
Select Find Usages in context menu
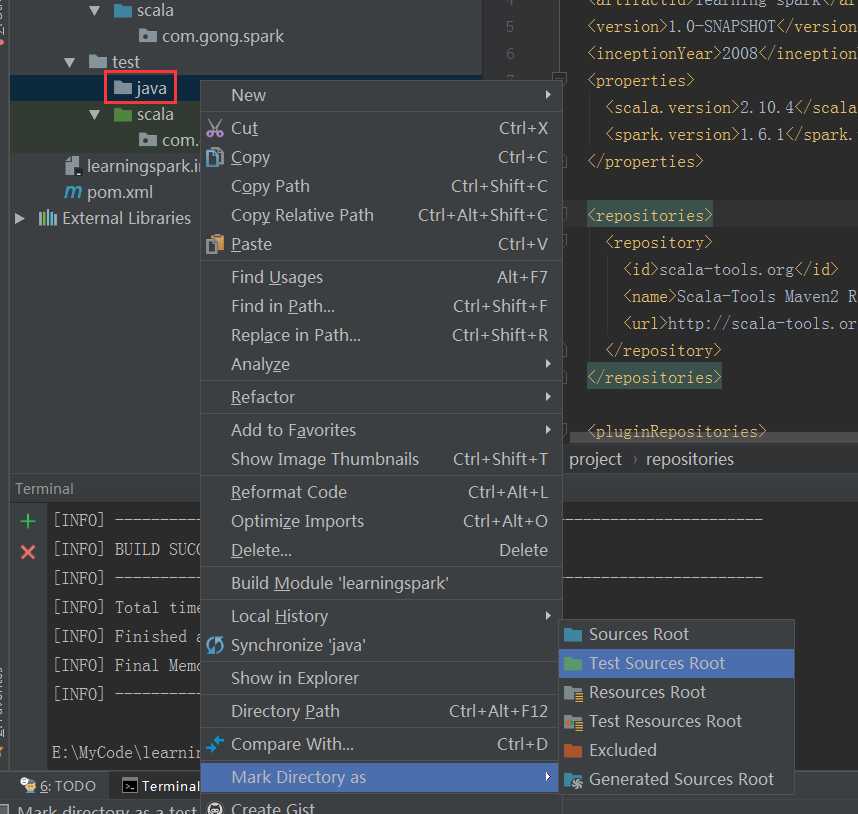coord(381,277)
